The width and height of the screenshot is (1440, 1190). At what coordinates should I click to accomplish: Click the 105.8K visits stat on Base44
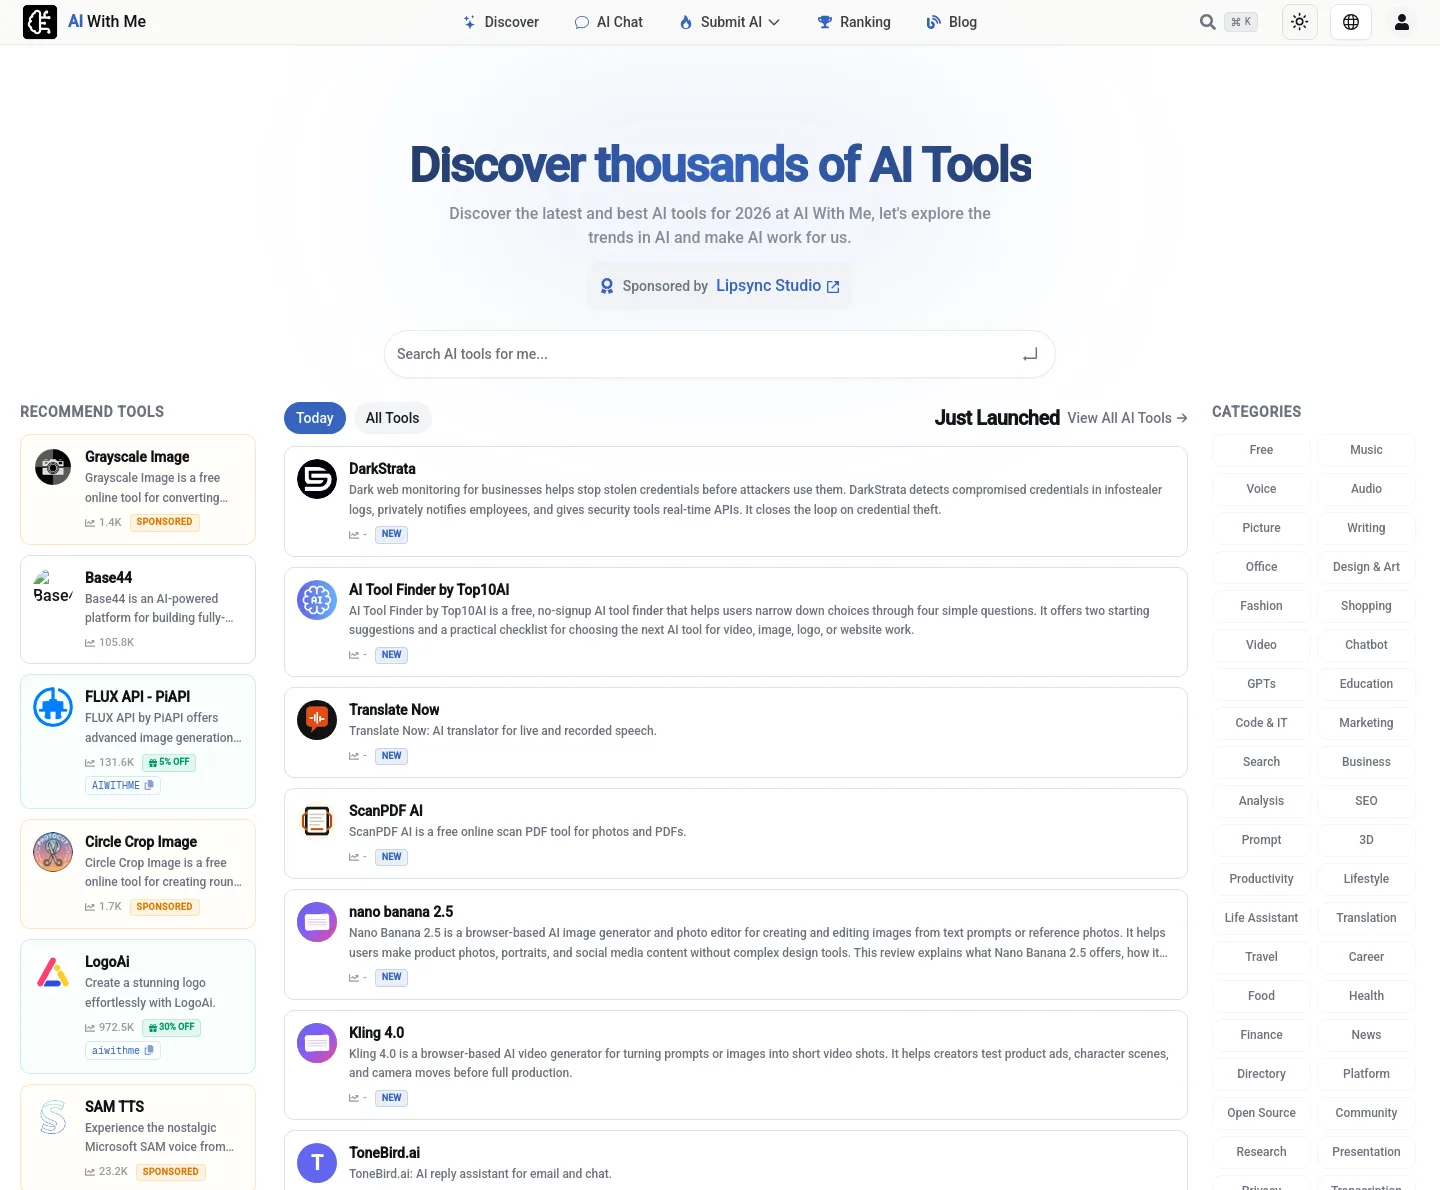[110, 643]
